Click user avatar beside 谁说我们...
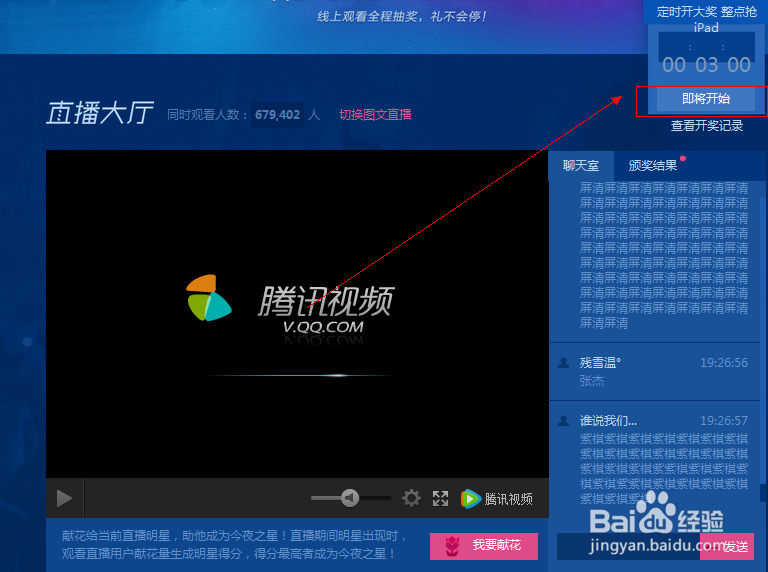The width and height of the screenshot is (768, 572). coord(564,421)
